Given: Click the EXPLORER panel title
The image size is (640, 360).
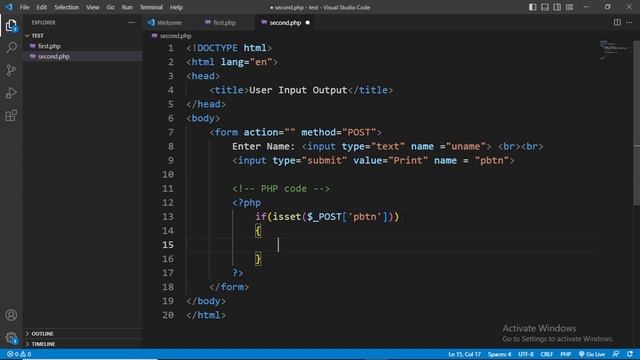Looking at the screenshot, I should click(43, 22).
